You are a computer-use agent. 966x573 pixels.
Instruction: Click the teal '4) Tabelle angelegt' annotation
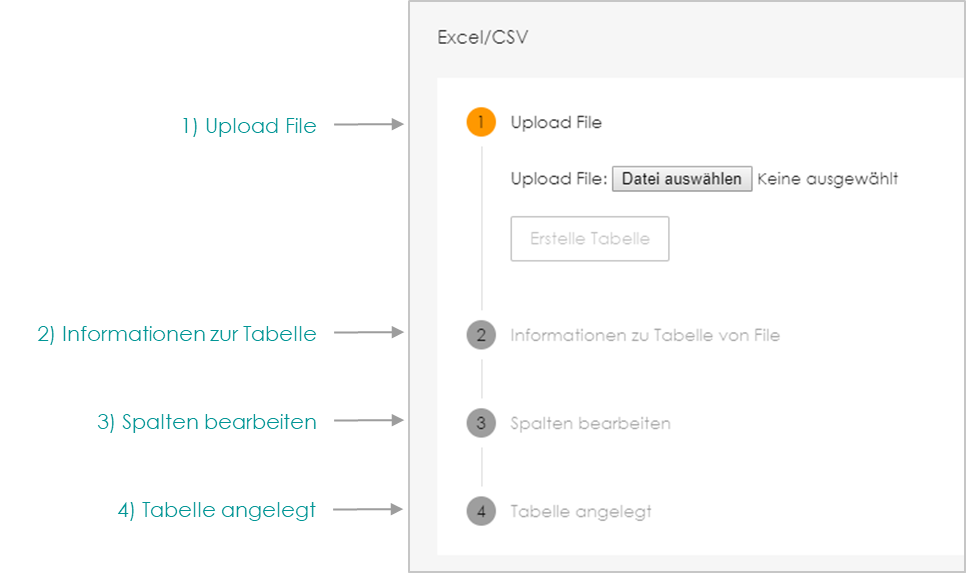[217, 510]
